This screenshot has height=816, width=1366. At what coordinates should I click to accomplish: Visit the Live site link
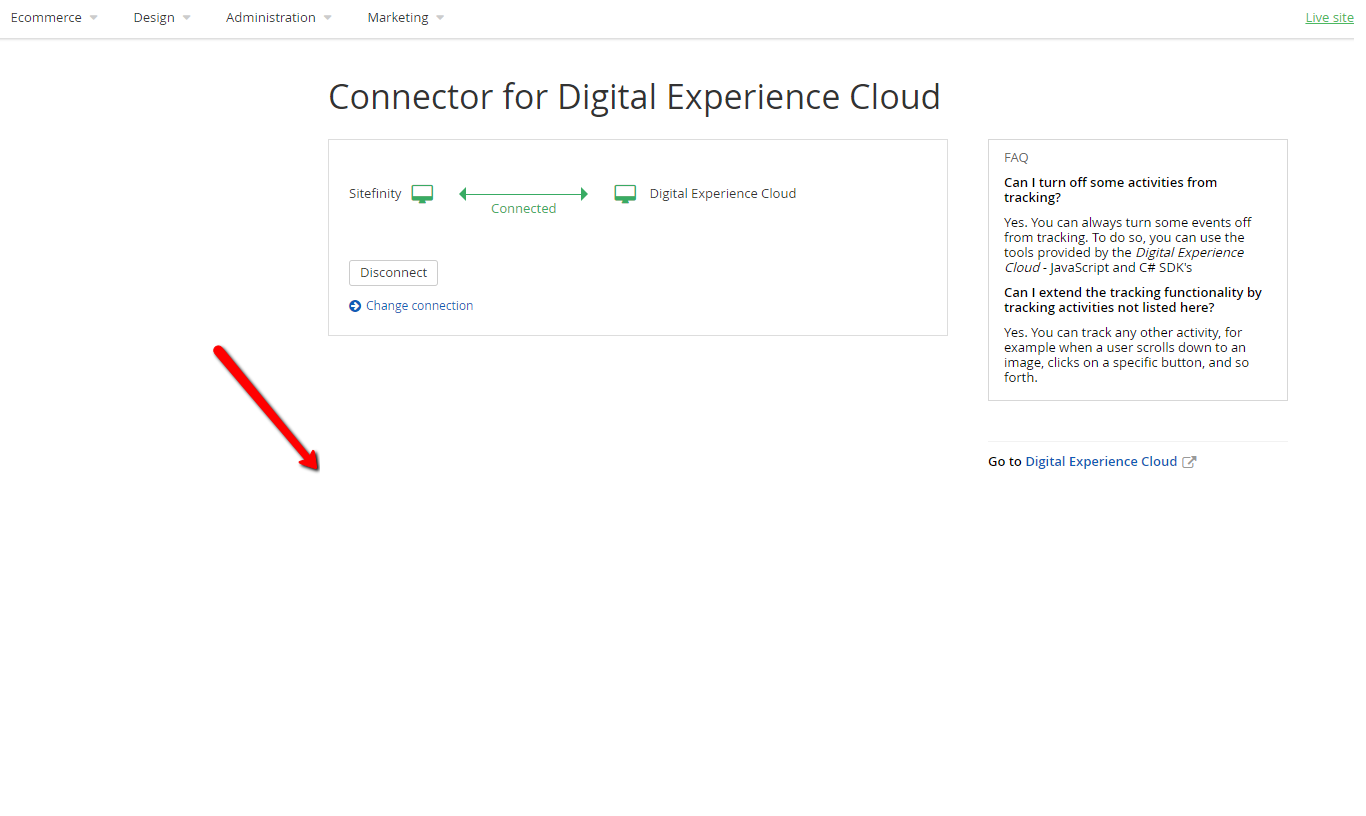1330,18
